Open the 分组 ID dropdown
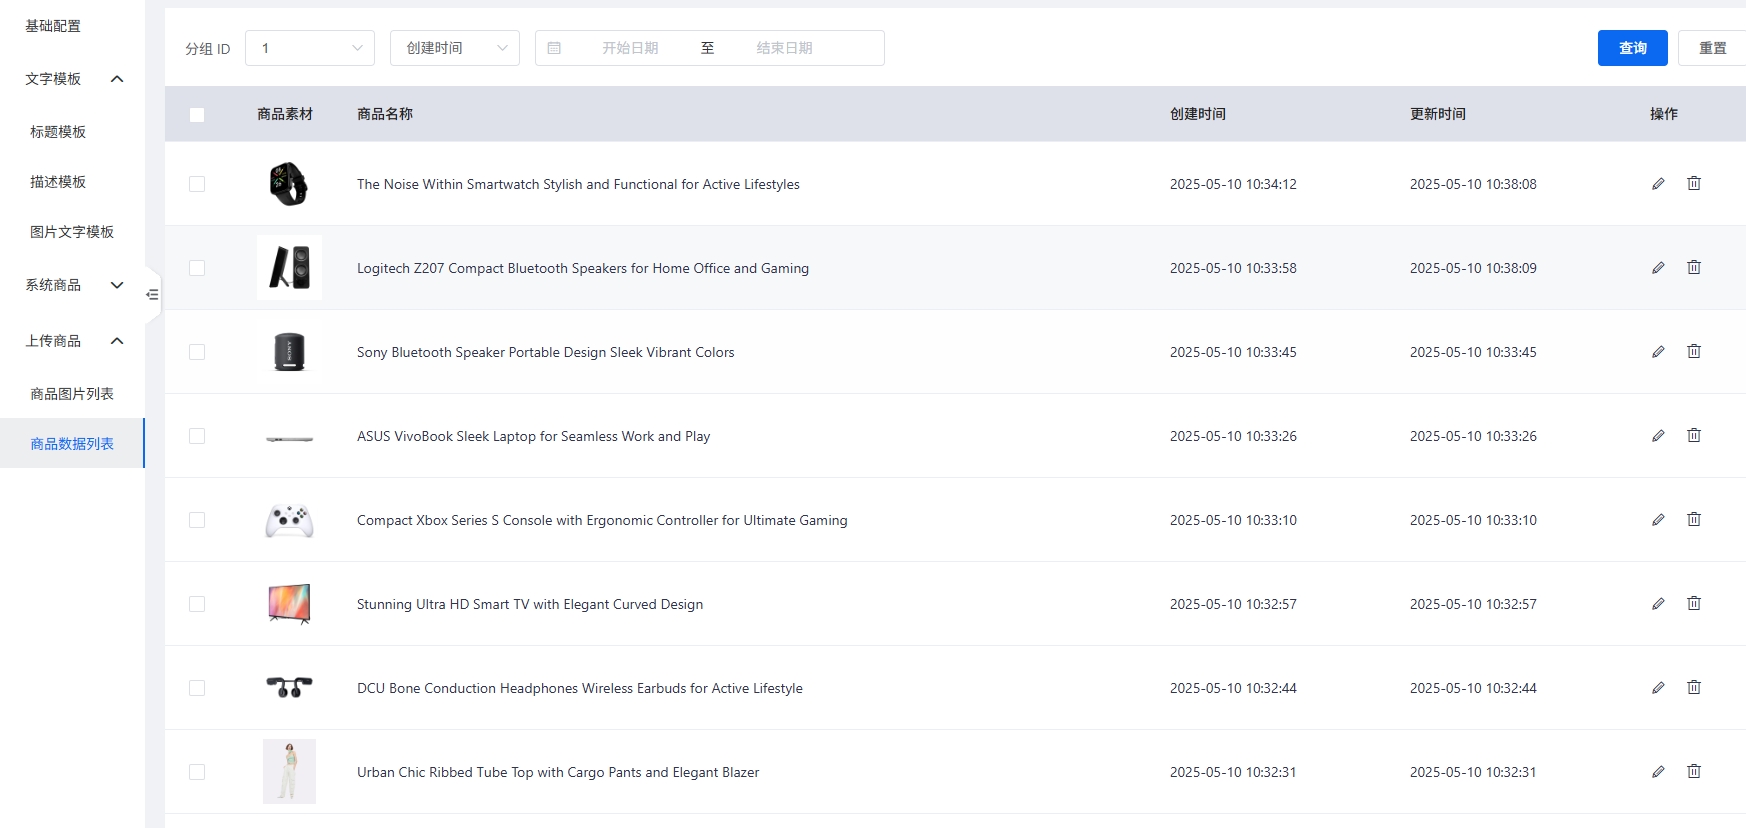The width and height of the screenshot is (1746, 828). (x=310, y=48)
